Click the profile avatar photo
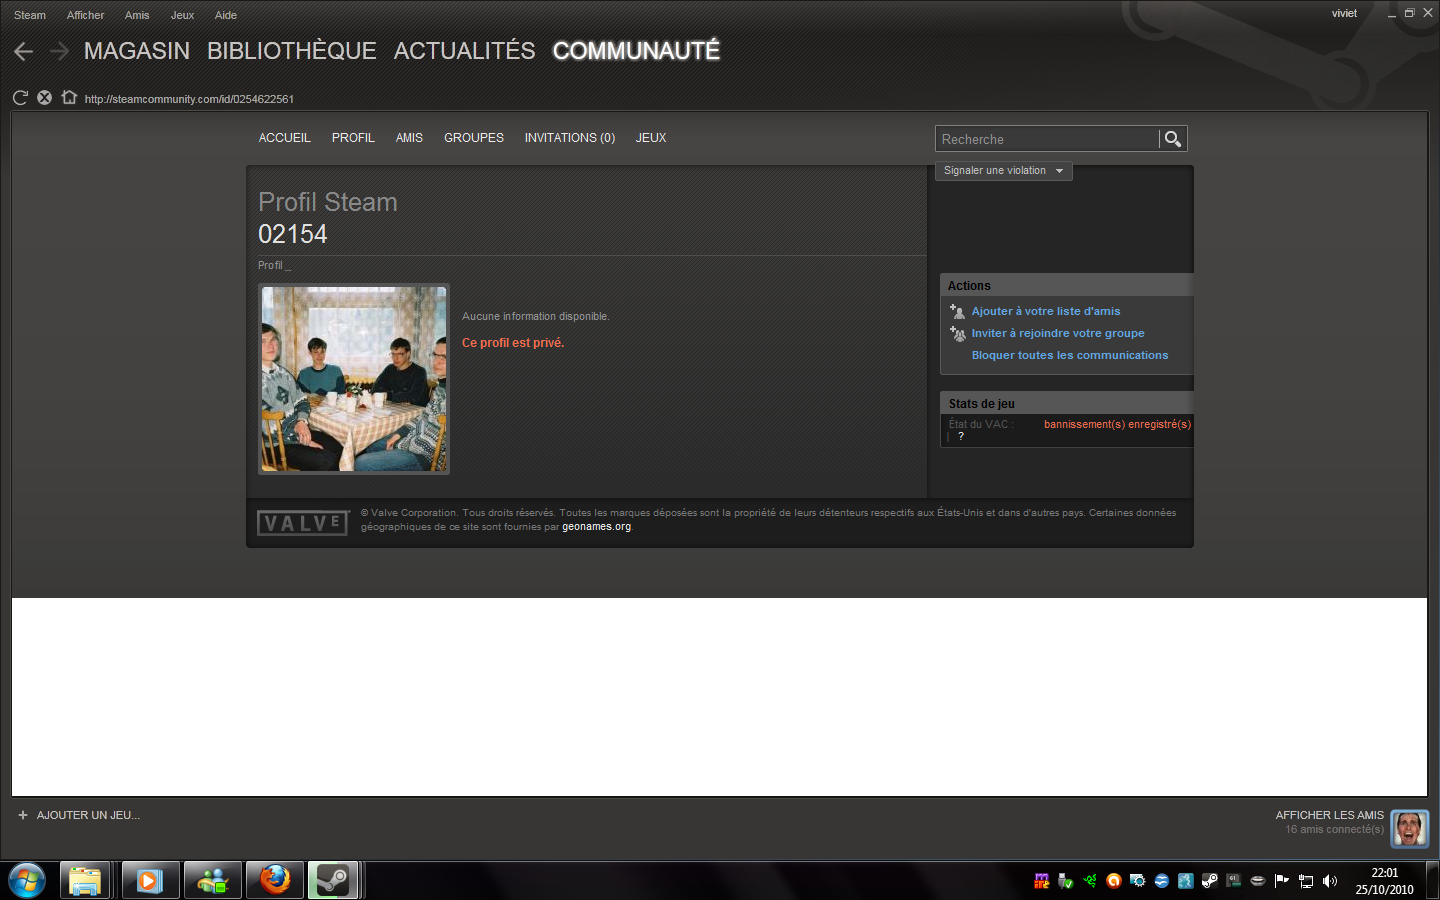Screen dimensions: 1440x900 [x=354, y=379]
